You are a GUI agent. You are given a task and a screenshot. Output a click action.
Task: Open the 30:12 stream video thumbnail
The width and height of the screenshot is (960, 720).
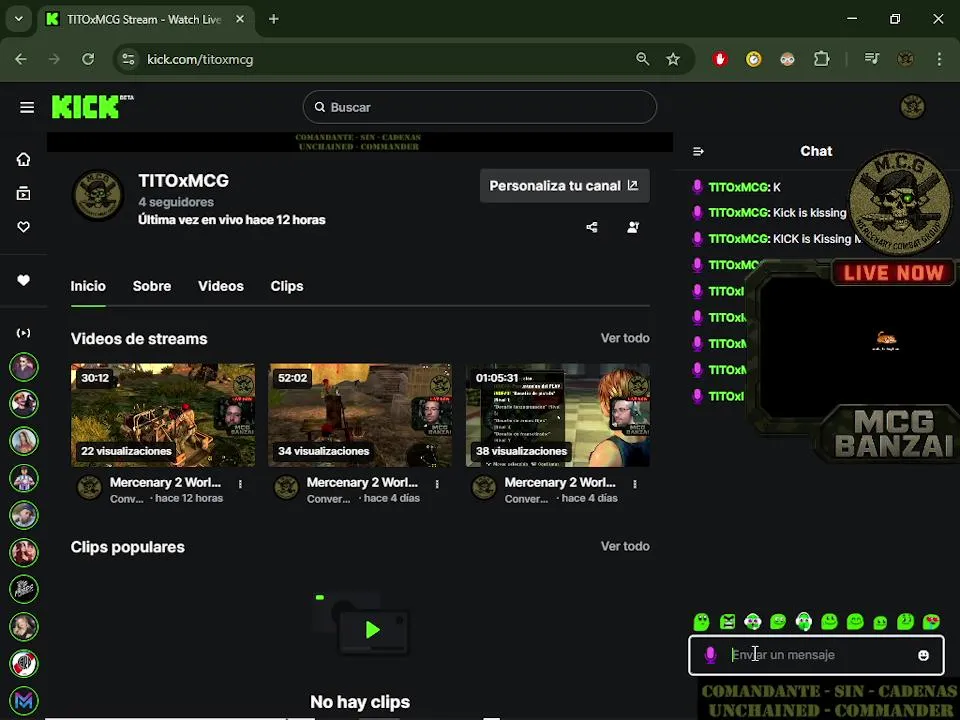(163, 415)
